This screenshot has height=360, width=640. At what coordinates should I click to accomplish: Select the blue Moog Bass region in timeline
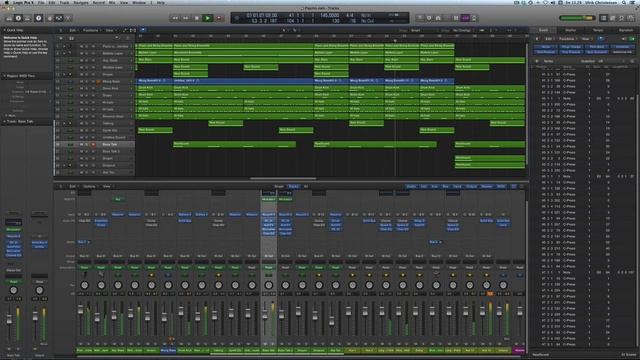coord(154,81)
